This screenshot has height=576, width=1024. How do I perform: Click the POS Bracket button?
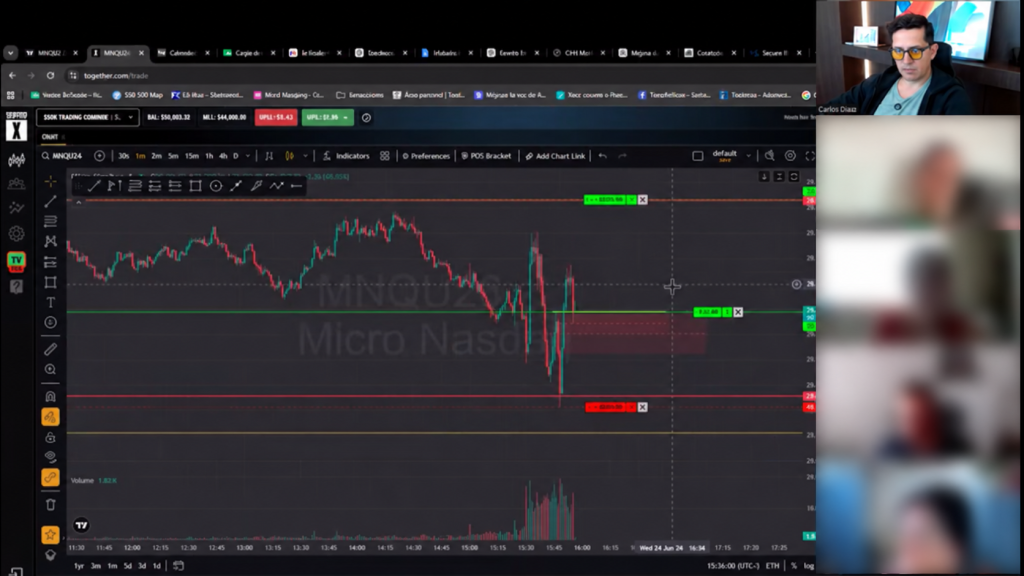[x=487, y=156]
